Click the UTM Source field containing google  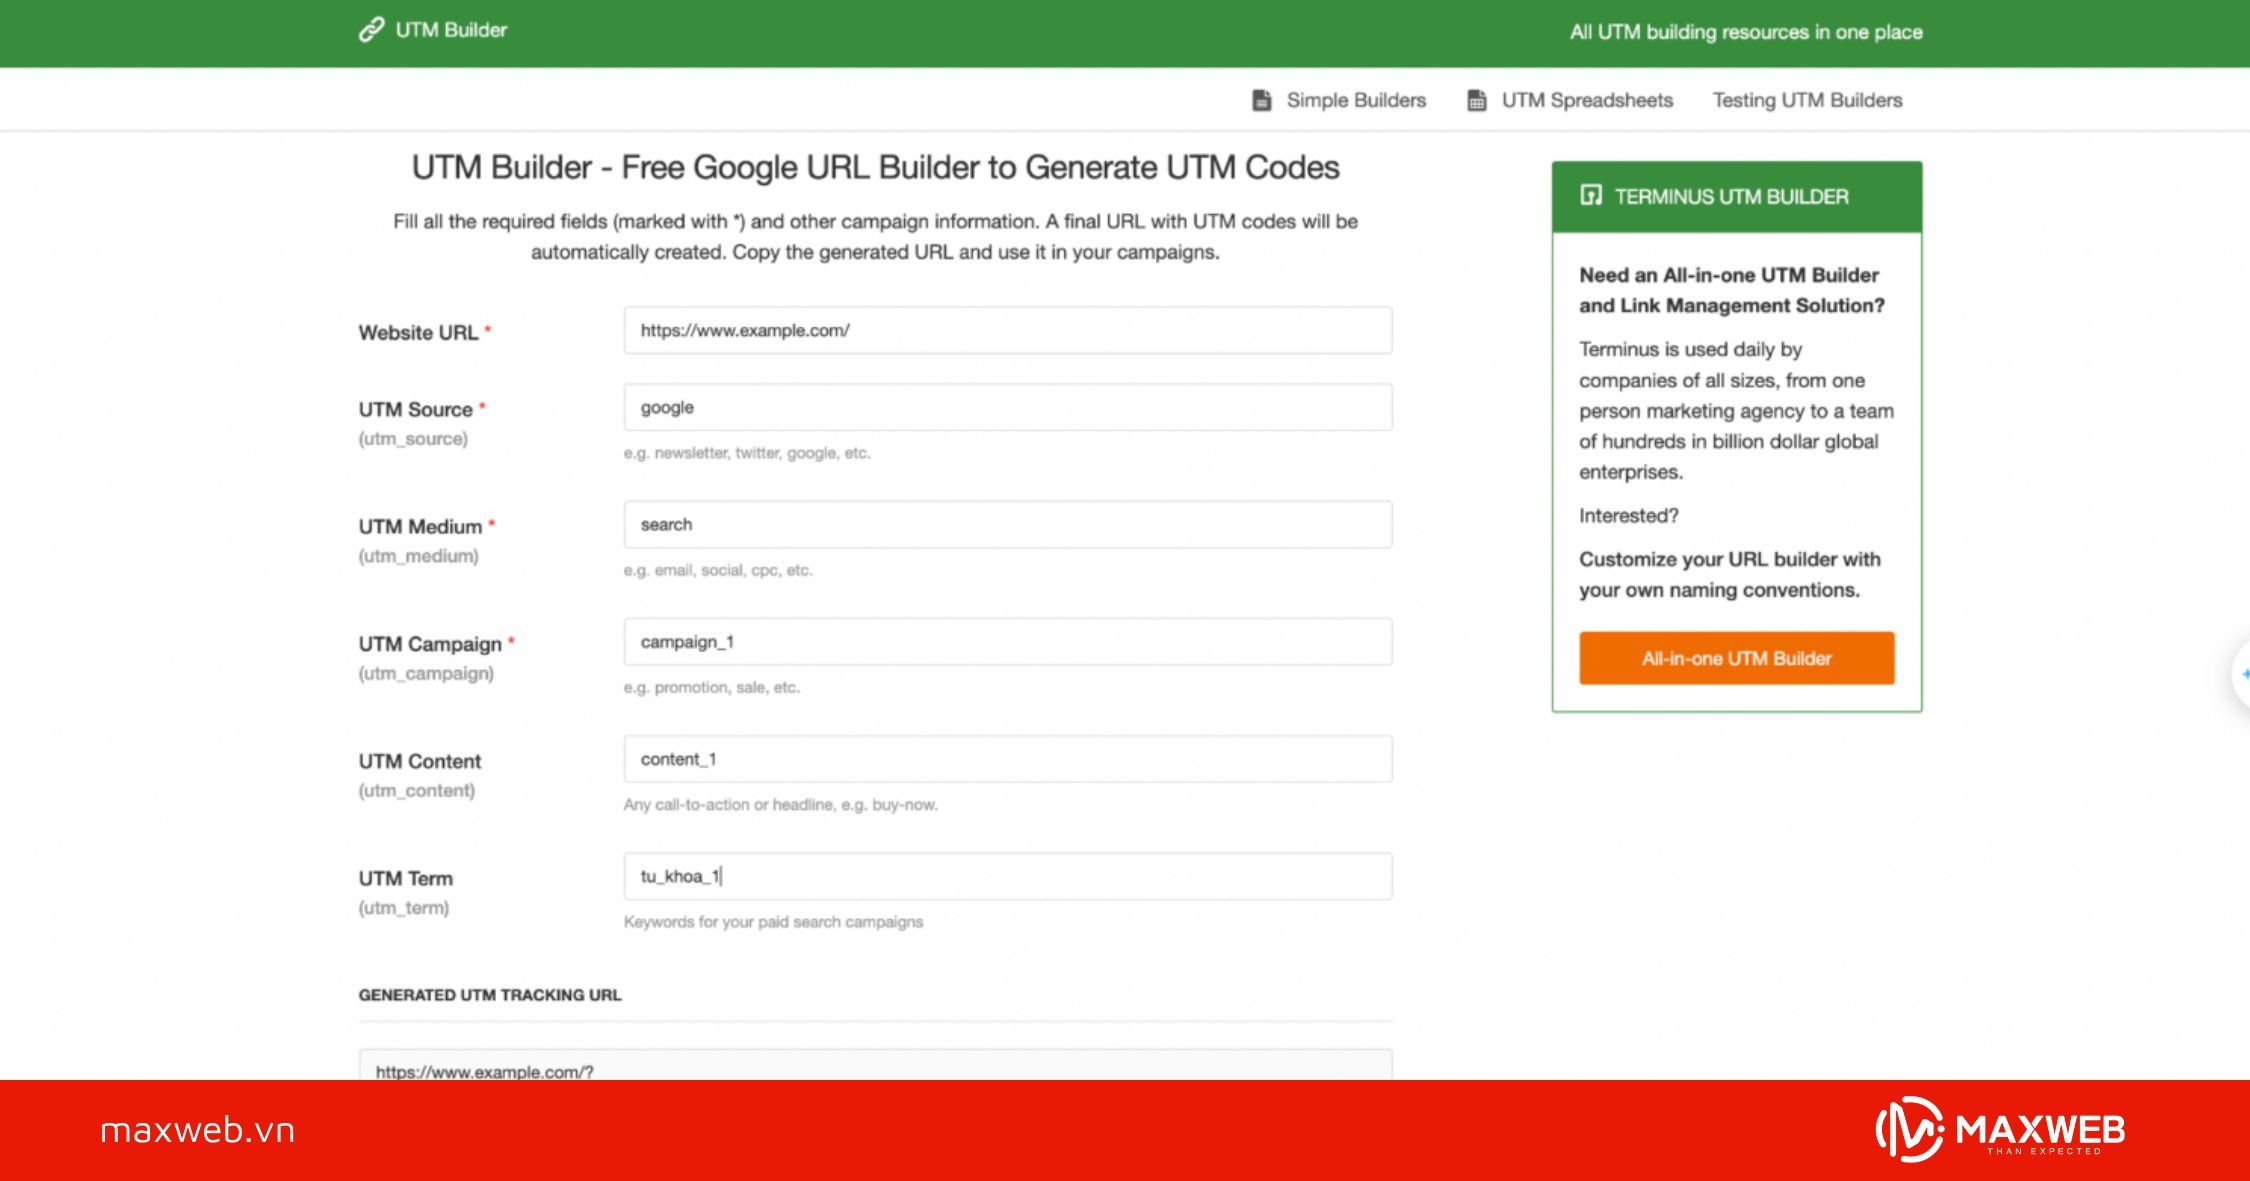tap(1006, 407)
